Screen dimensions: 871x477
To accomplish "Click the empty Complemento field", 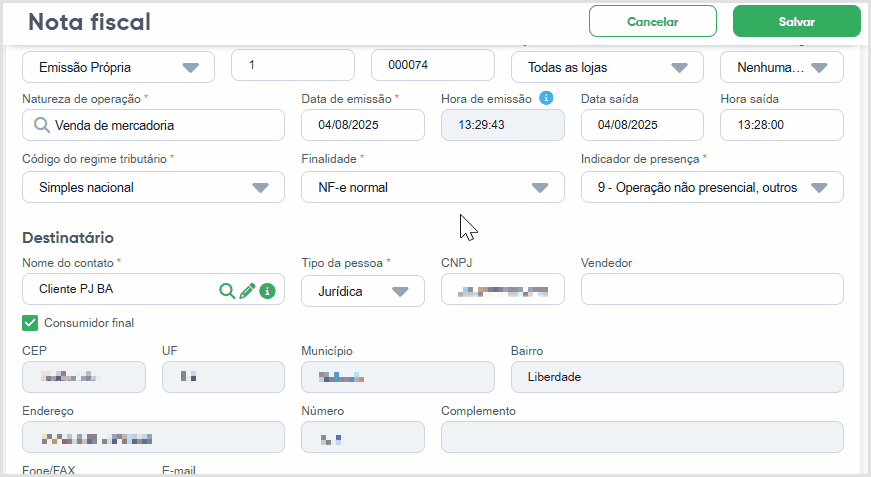I will (642, 437).
